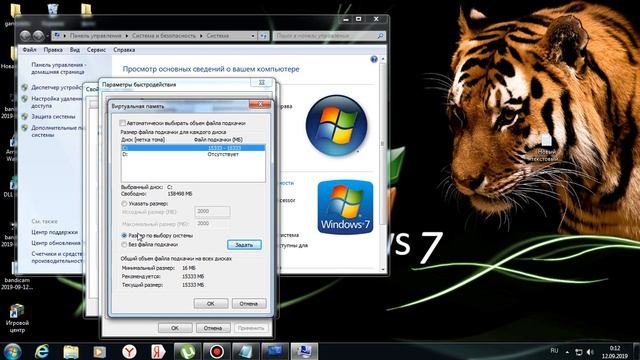640x360 pixels.
Task: Open Windows Explorer folder taskbar icon
Action: (71, 351)
